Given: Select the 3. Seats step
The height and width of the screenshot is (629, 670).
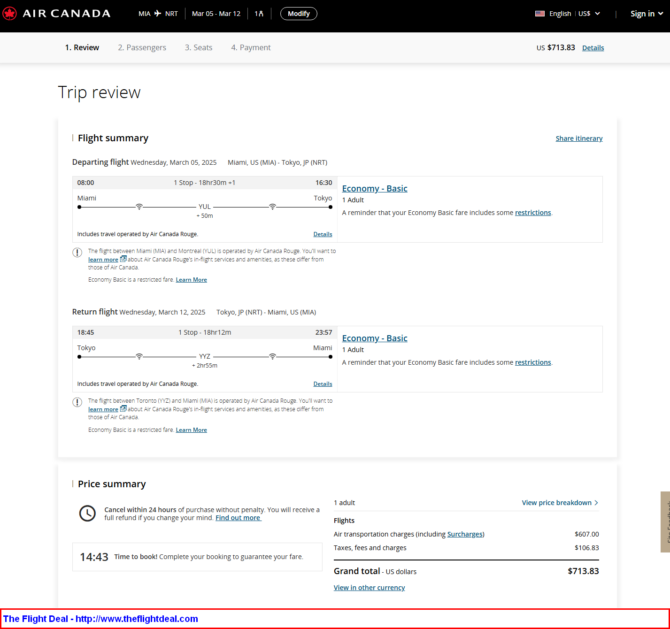Looking at the screenshot, I should (198, 47).
